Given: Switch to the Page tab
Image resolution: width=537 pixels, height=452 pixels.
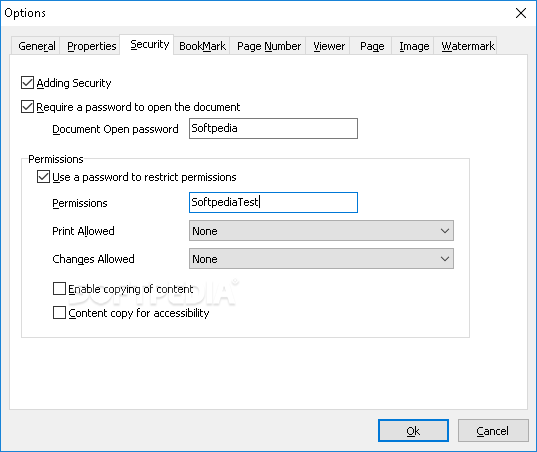Looking at the screenshot, I should click(x=372, y=46).
